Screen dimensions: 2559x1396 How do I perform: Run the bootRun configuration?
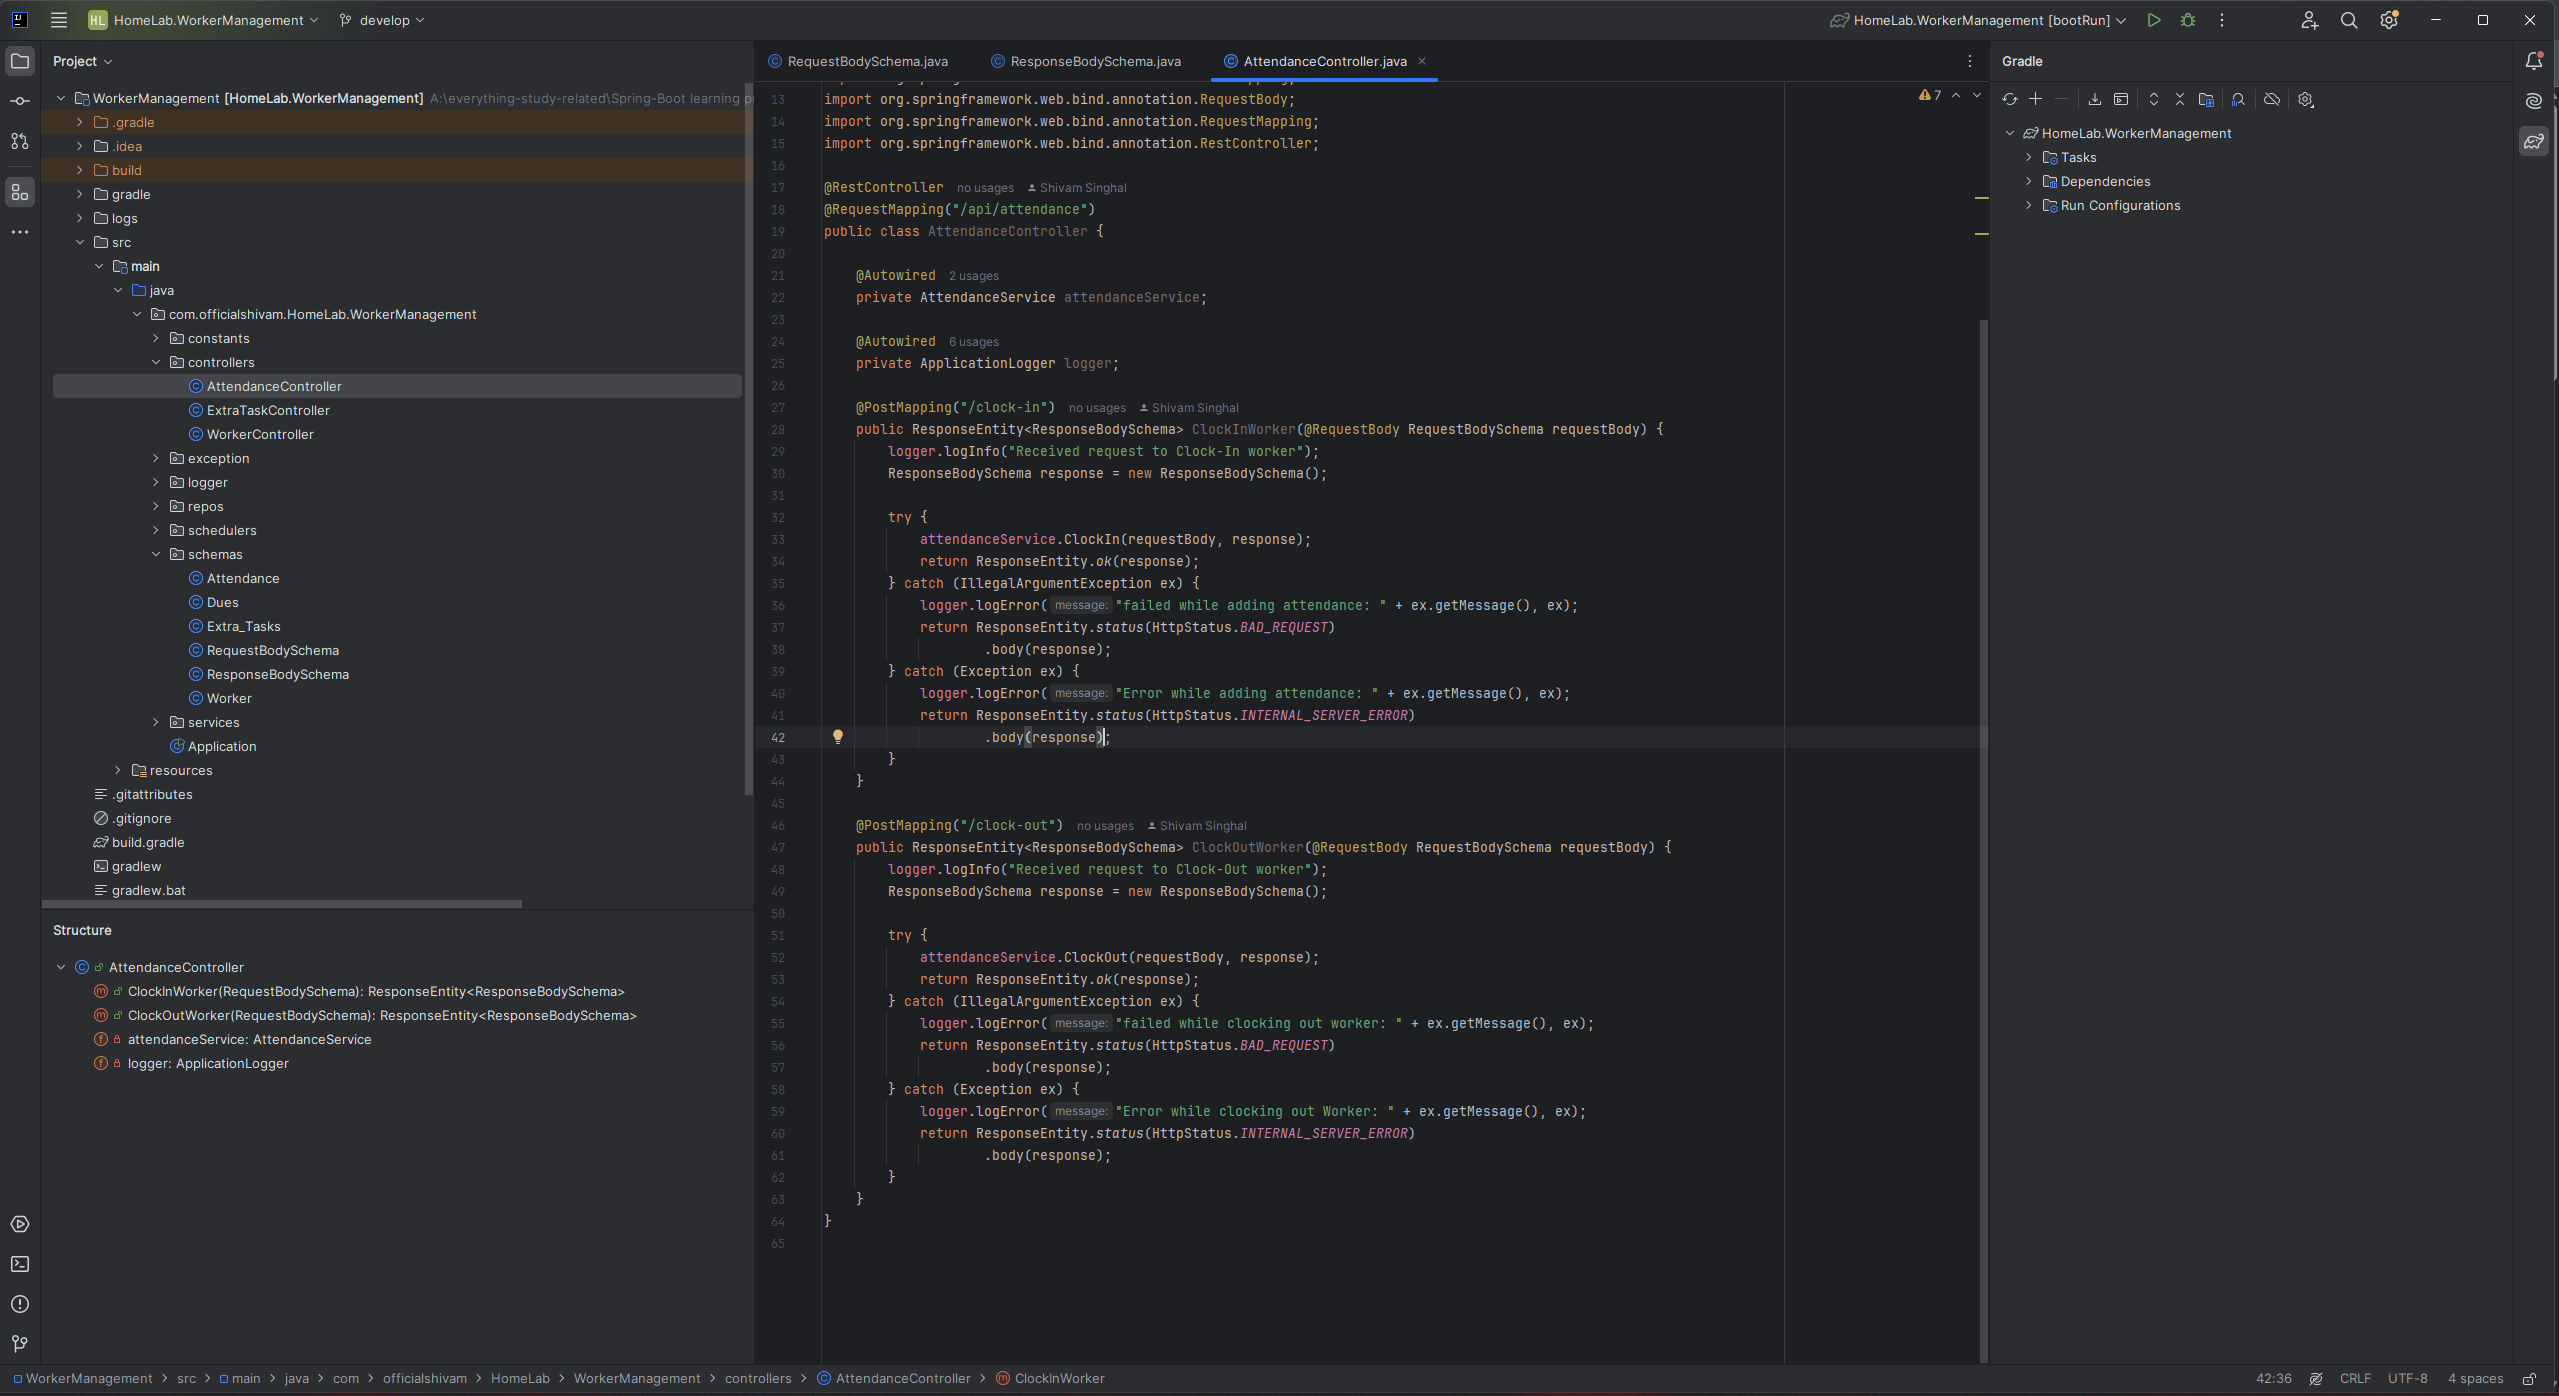pos(2154,20)
